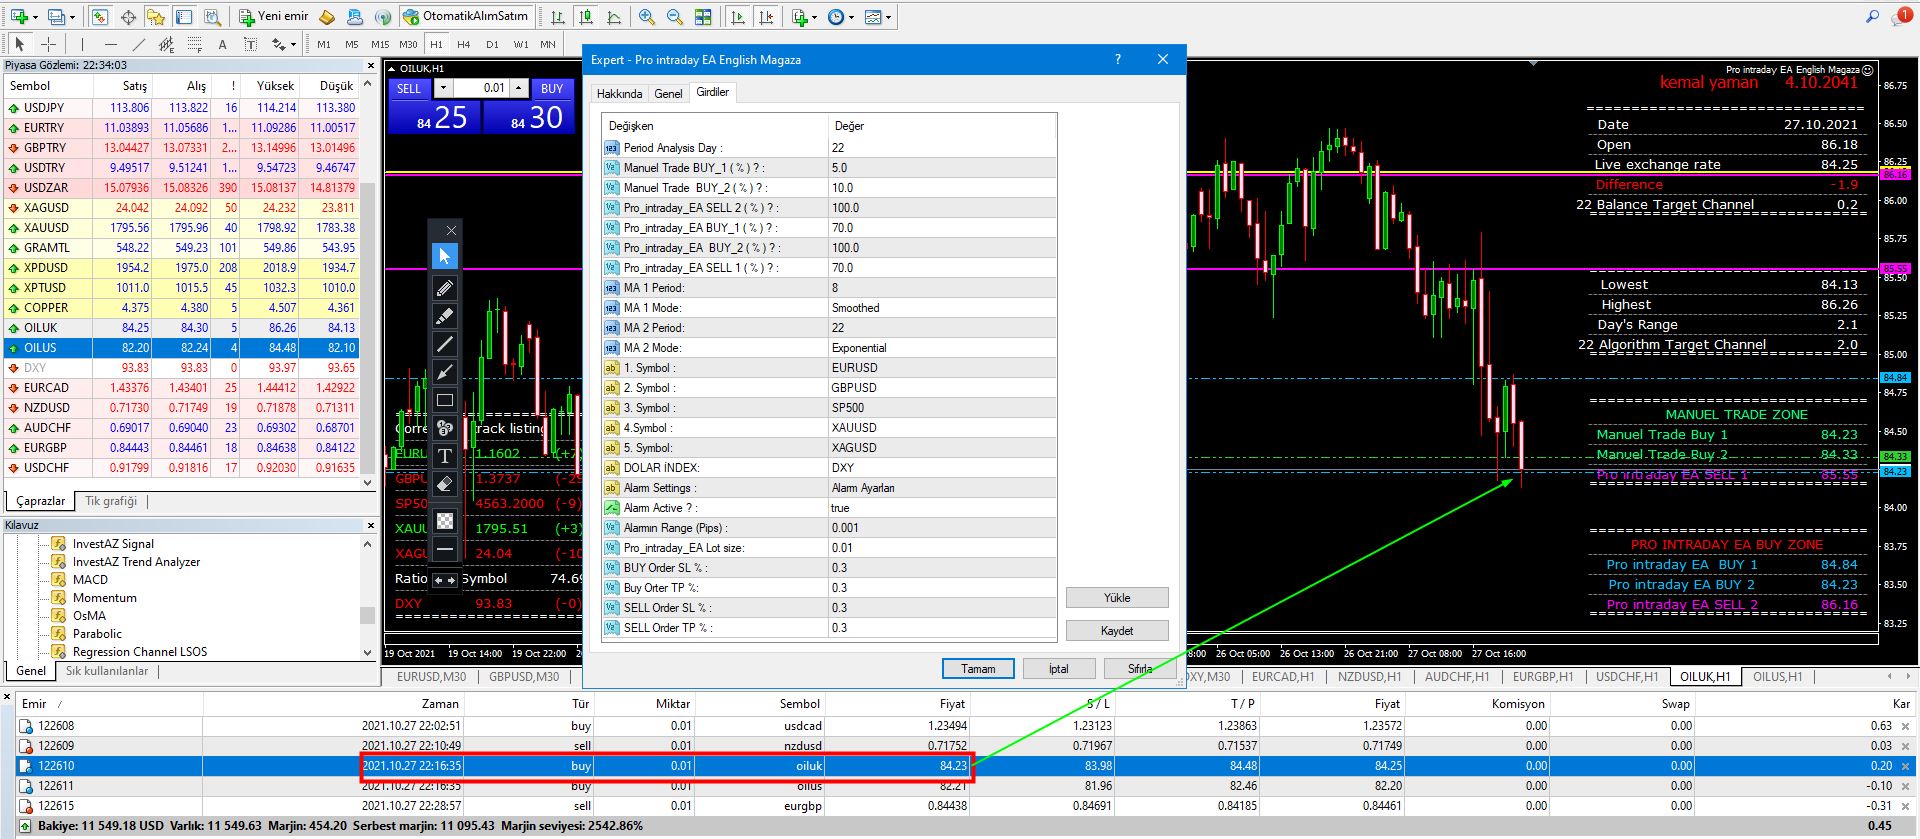Open new chart dropdown arrow

pyautogui.click(x=36, y=17)
